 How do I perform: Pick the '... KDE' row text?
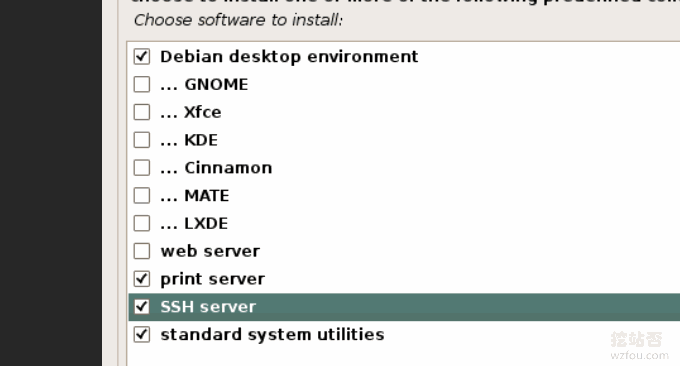pyautogui.click(x=189, y=140)
